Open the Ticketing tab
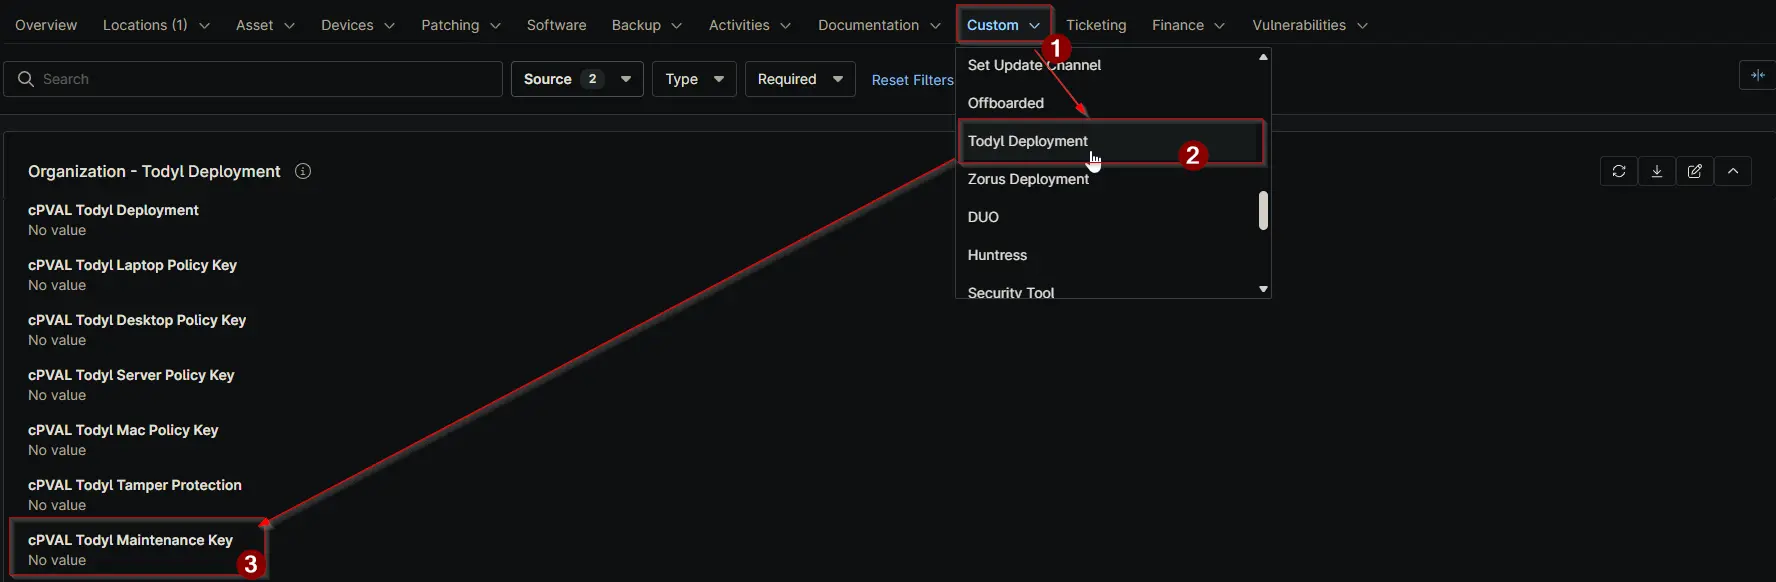This screenshot has width=1776, height=582. [x=1096, y=25]
